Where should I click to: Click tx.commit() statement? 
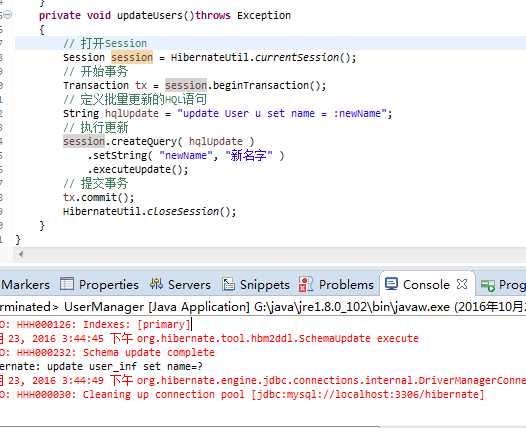99,197
